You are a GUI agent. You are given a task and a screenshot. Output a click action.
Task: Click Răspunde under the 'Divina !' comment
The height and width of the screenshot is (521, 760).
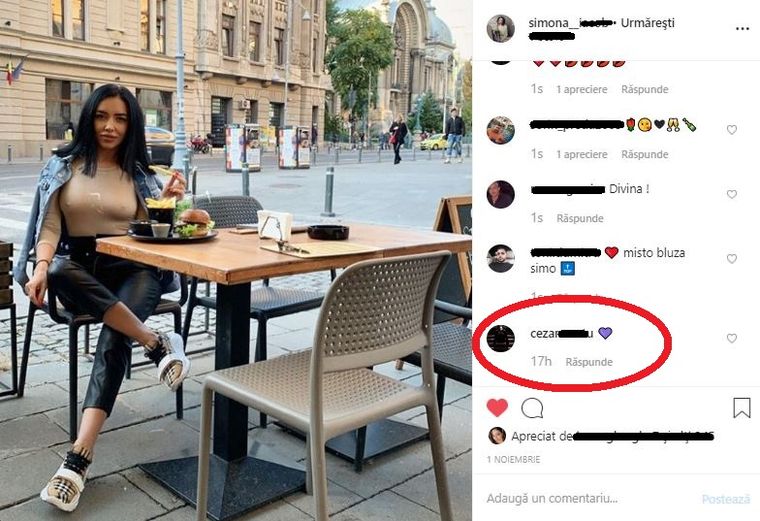(x=580, y=219)
